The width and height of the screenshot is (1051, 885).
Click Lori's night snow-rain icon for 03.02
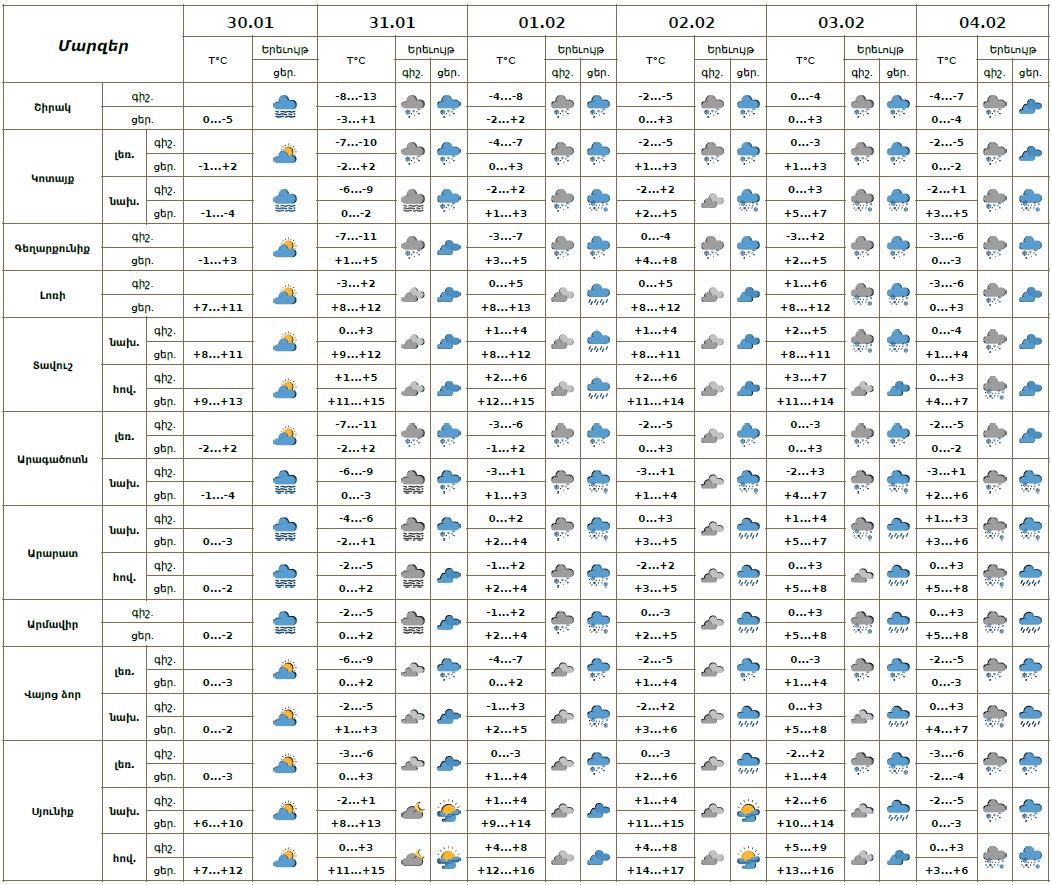click(862, 294)
